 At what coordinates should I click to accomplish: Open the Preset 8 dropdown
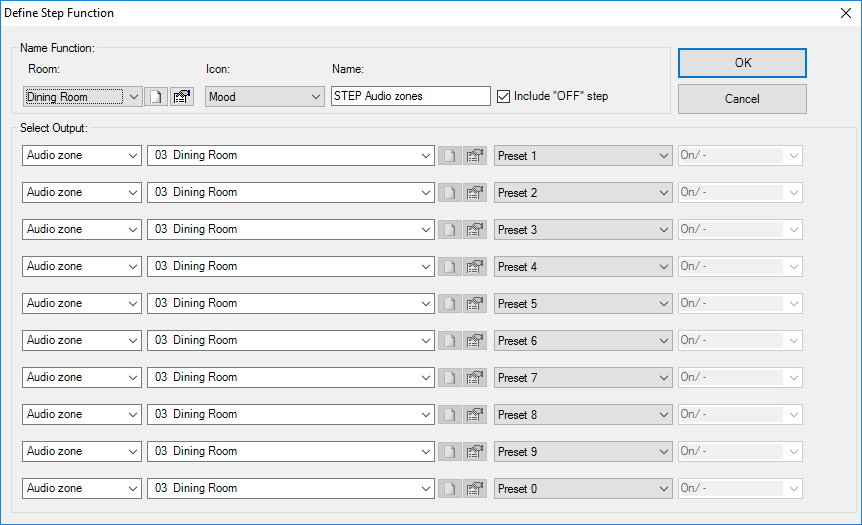(583, 415)
